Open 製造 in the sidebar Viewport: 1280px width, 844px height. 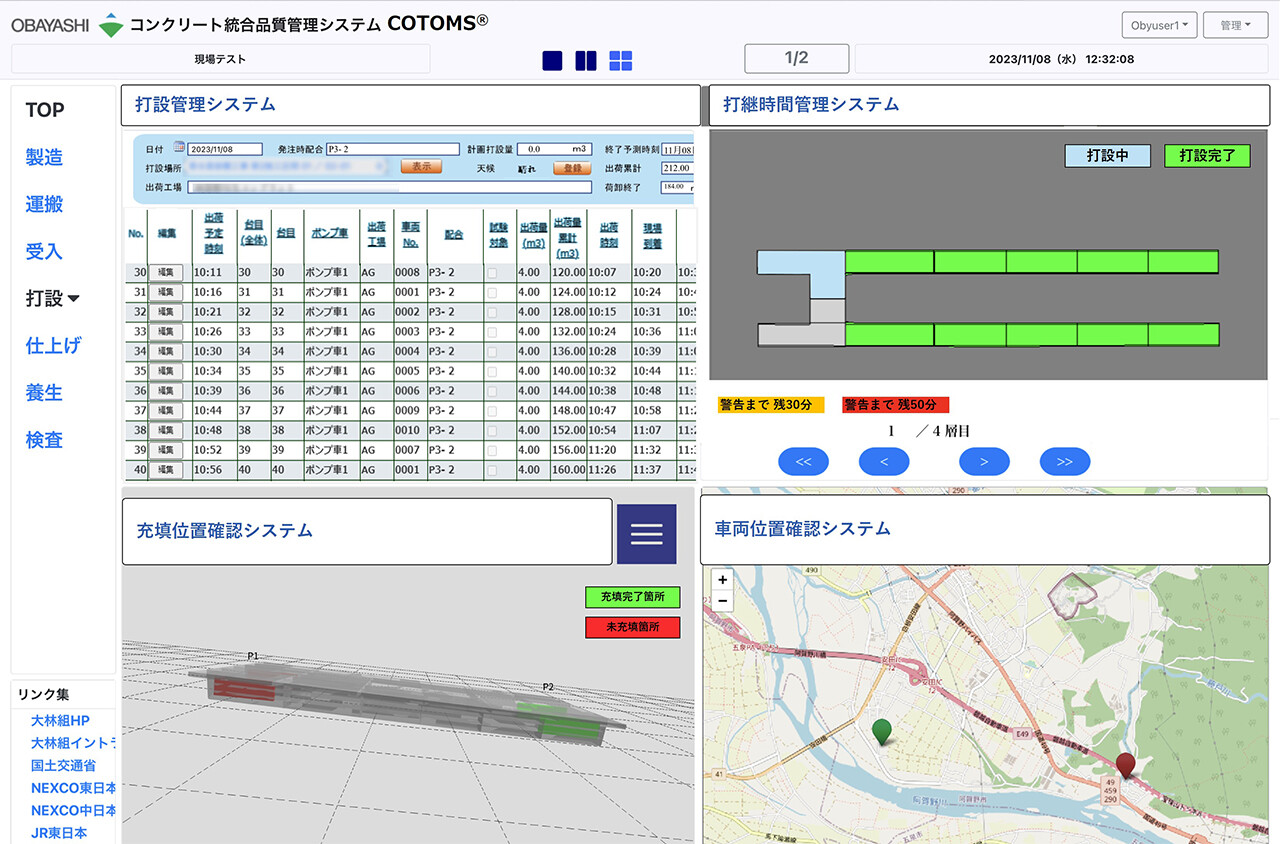click(x=44, y=157)
